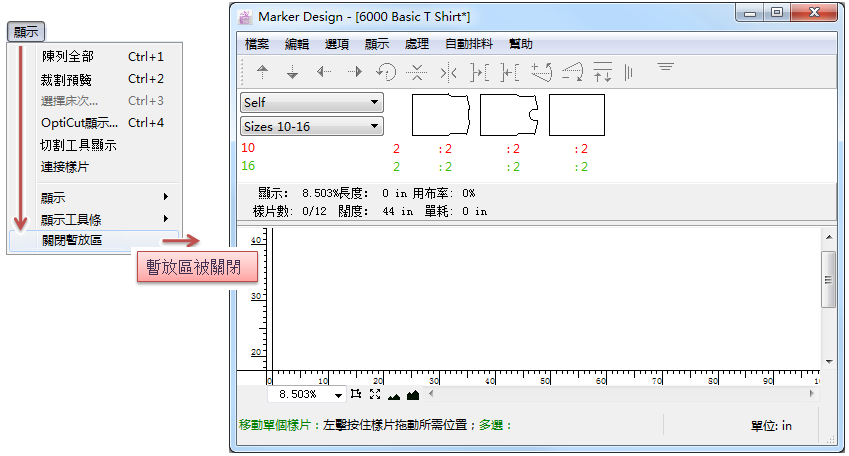Click the move piece up arrow icon

[x=263, y=72]
